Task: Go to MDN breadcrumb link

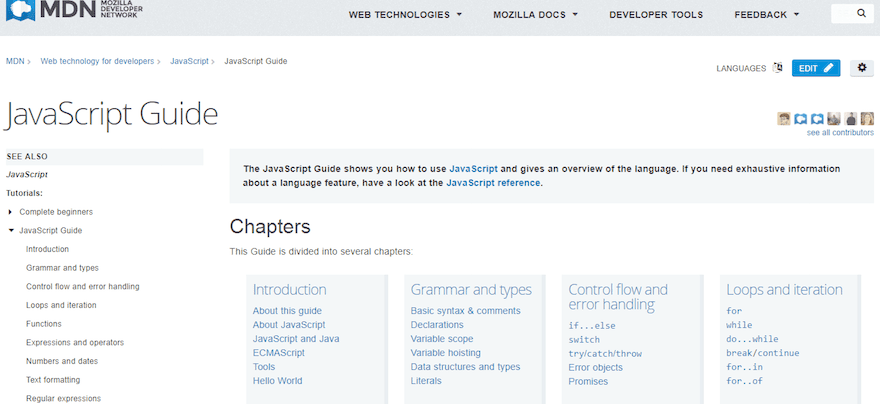Action: point(15,61)
